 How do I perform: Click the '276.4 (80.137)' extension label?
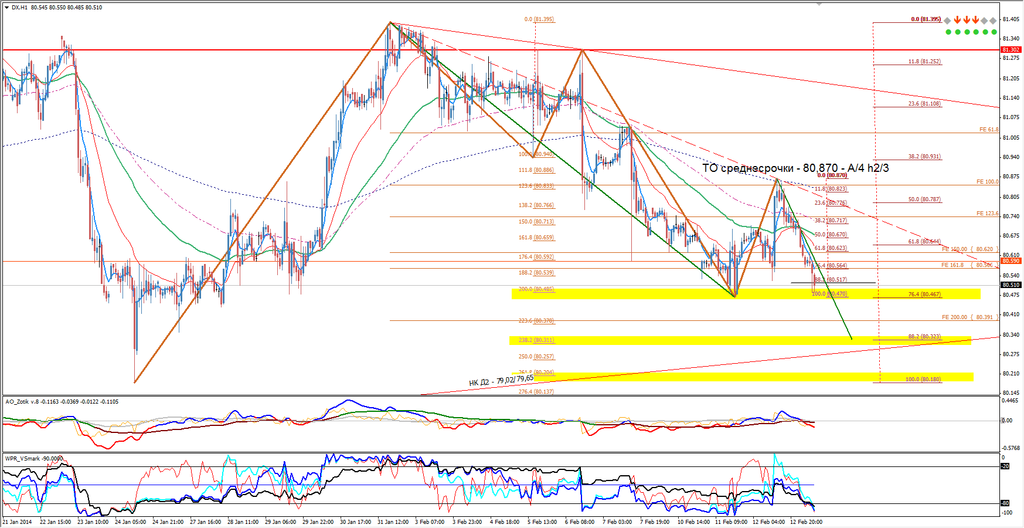[537, 391]
